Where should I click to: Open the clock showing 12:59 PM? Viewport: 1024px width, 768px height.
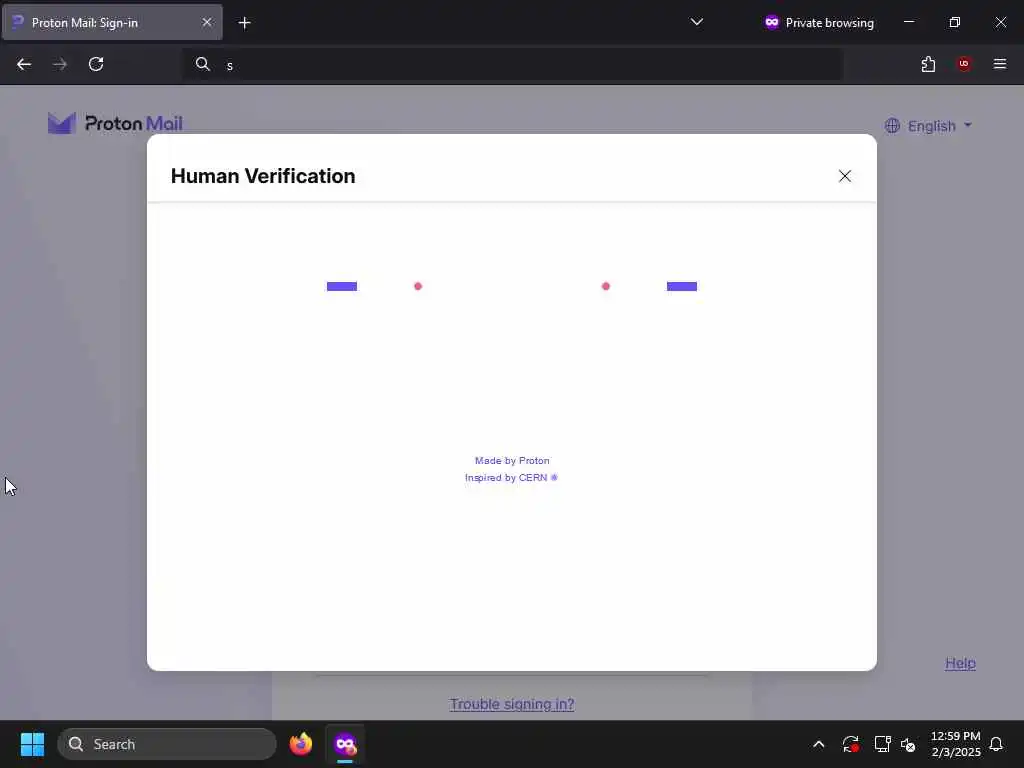click(955, 744)
